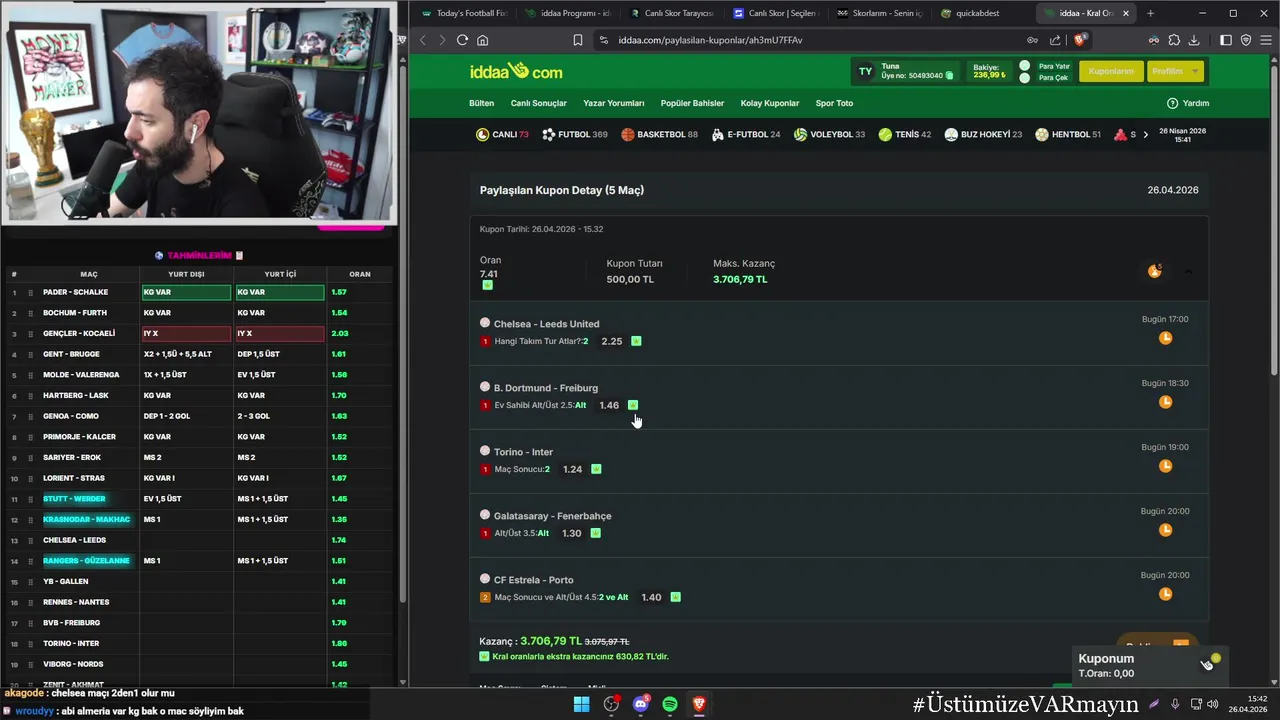The height and width of the screenshot is (720, 1280).
Task: Open Popüler Bahisler menu
Action: 692,103
